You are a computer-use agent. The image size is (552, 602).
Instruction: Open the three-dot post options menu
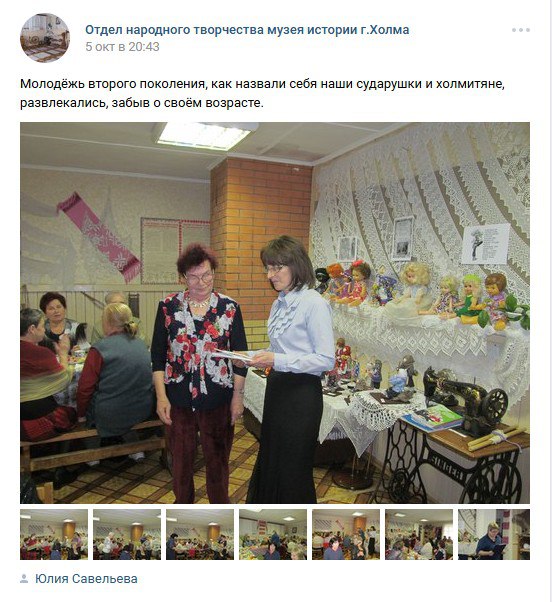[521, 30]
